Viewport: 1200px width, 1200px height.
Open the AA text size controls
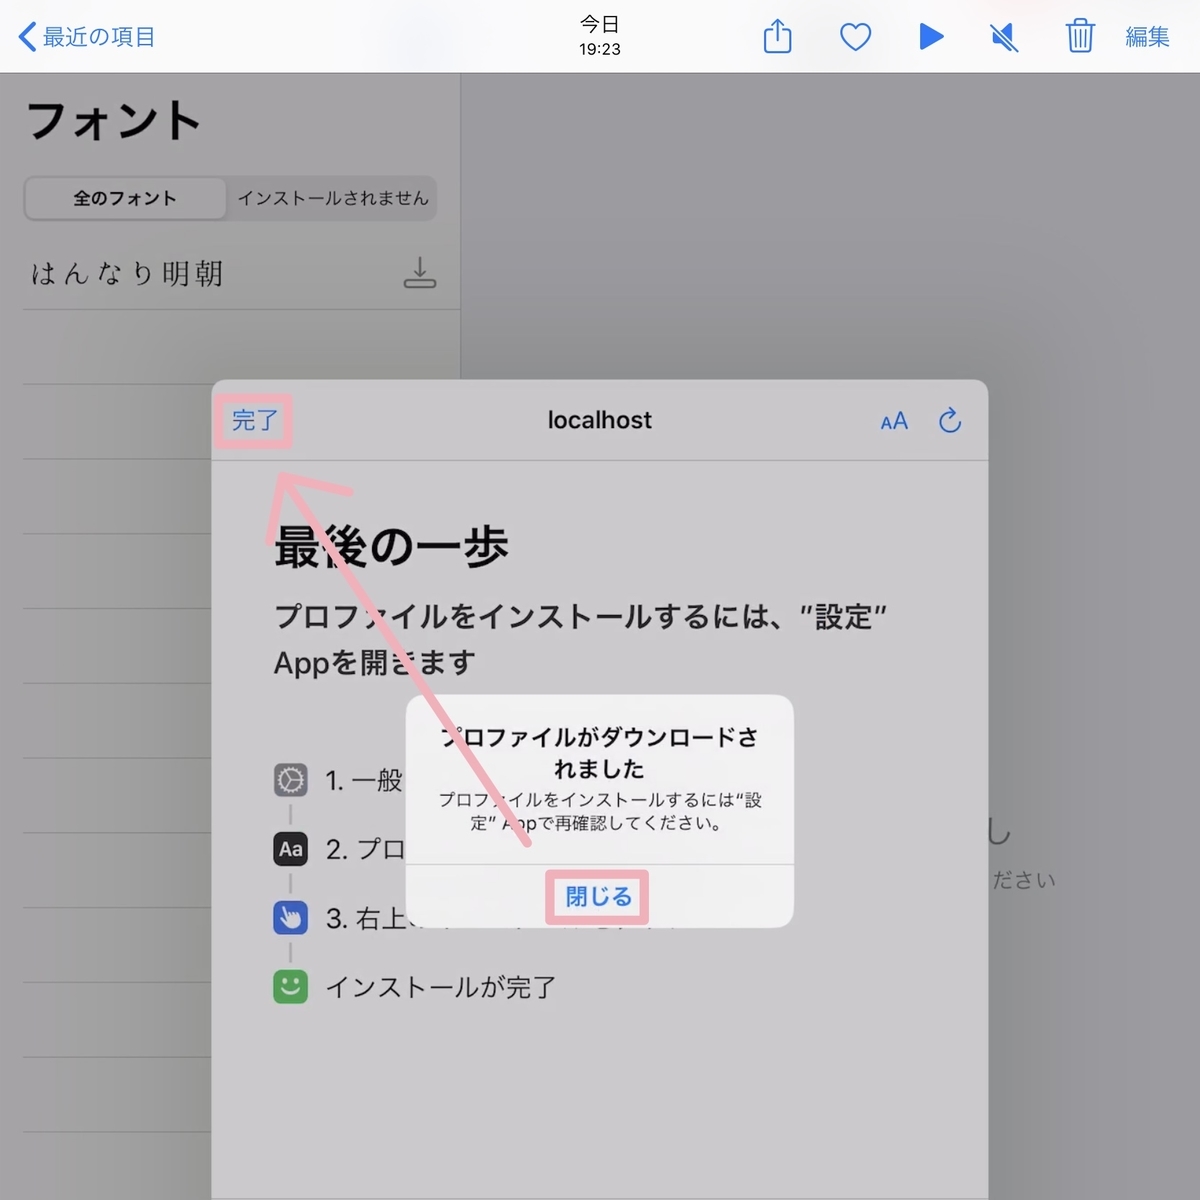893,421
